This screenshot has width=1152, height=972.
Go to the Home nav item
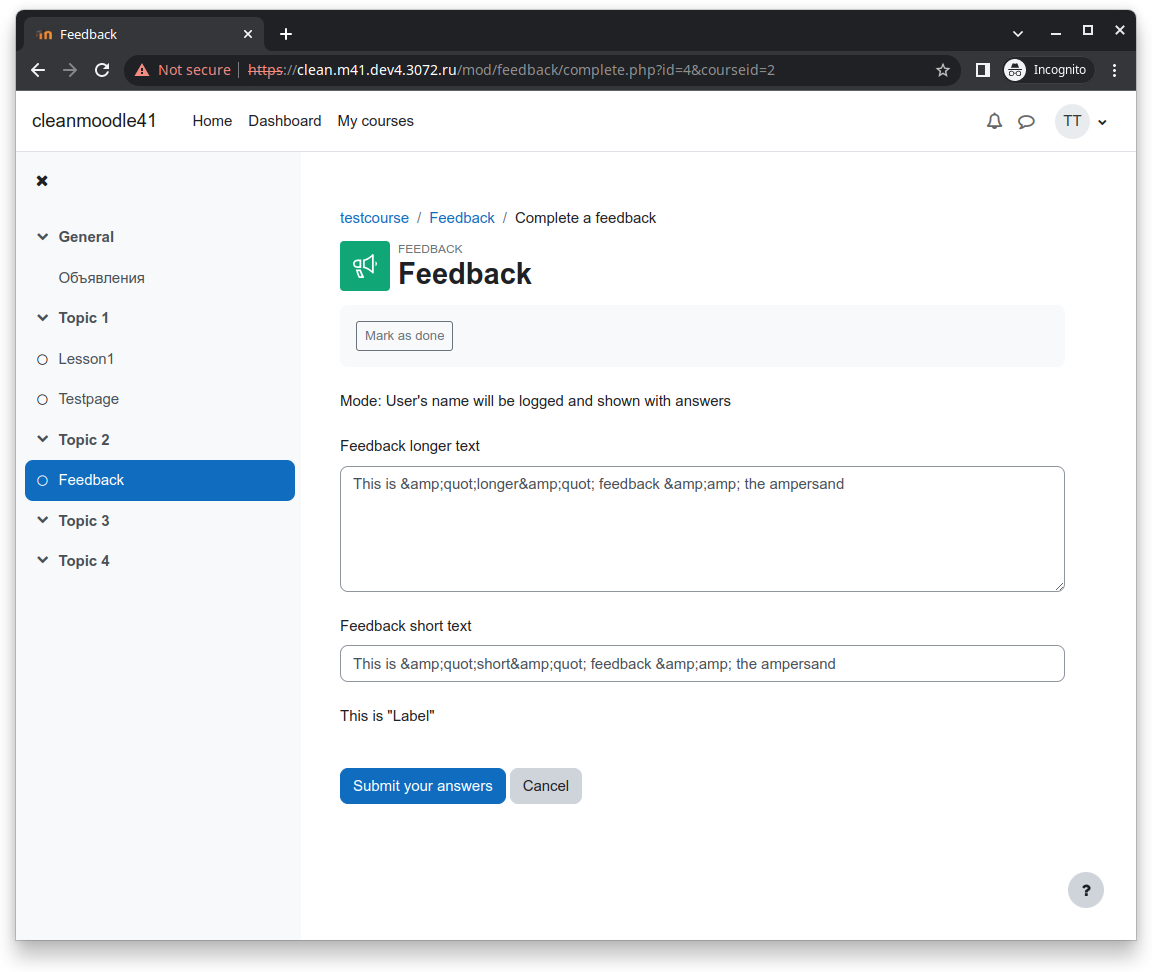click(212, 121)
